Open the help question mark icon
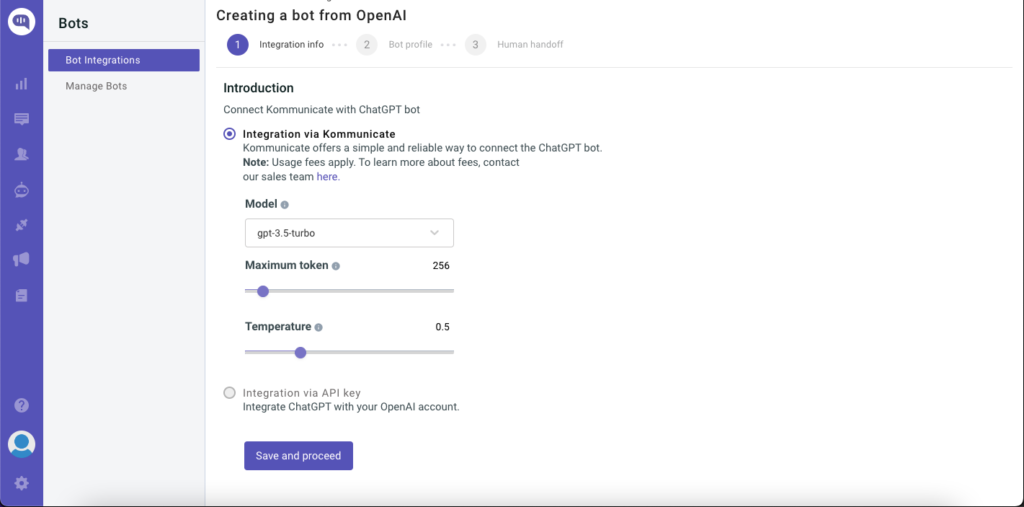 22,405
